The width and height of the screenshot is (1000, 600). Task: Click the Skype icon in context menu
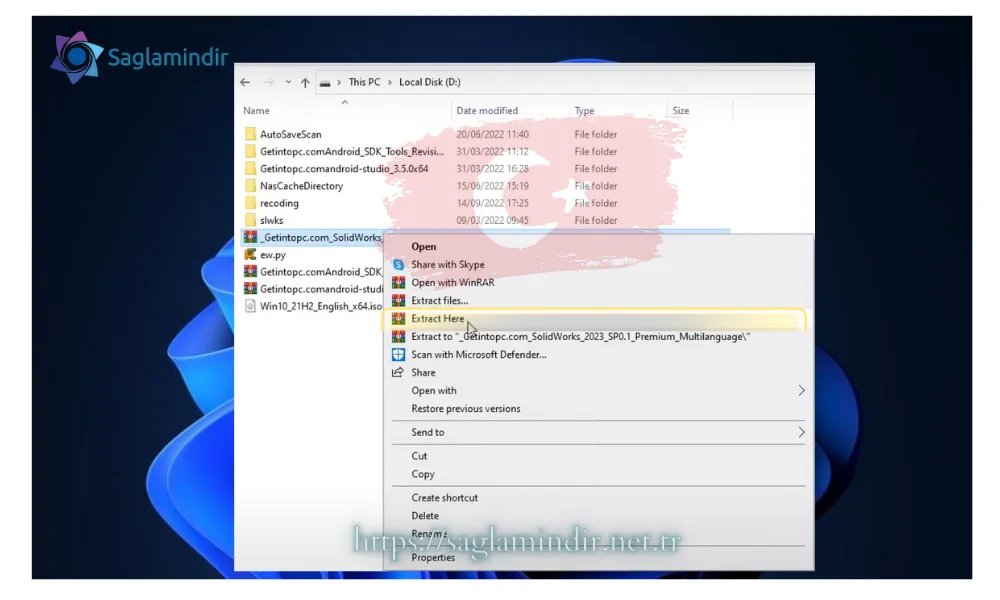pyautogui.click(x=398, y=265)
